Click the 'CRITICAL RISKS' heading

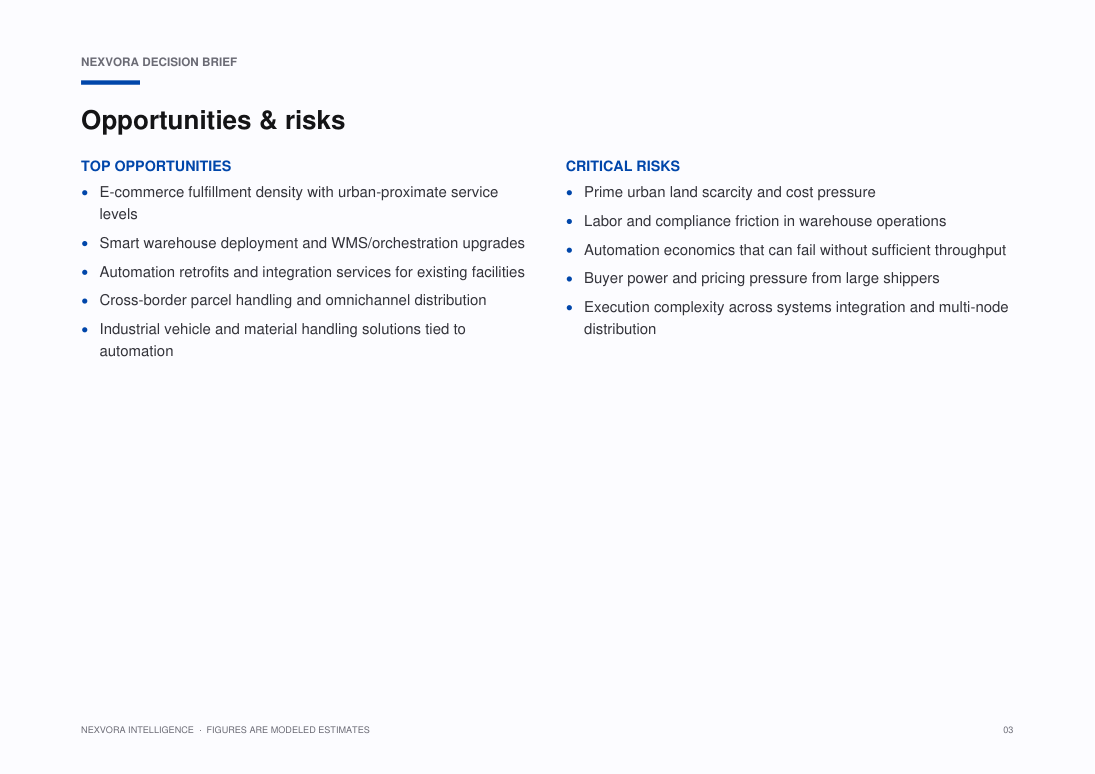[x=622, y=166]
